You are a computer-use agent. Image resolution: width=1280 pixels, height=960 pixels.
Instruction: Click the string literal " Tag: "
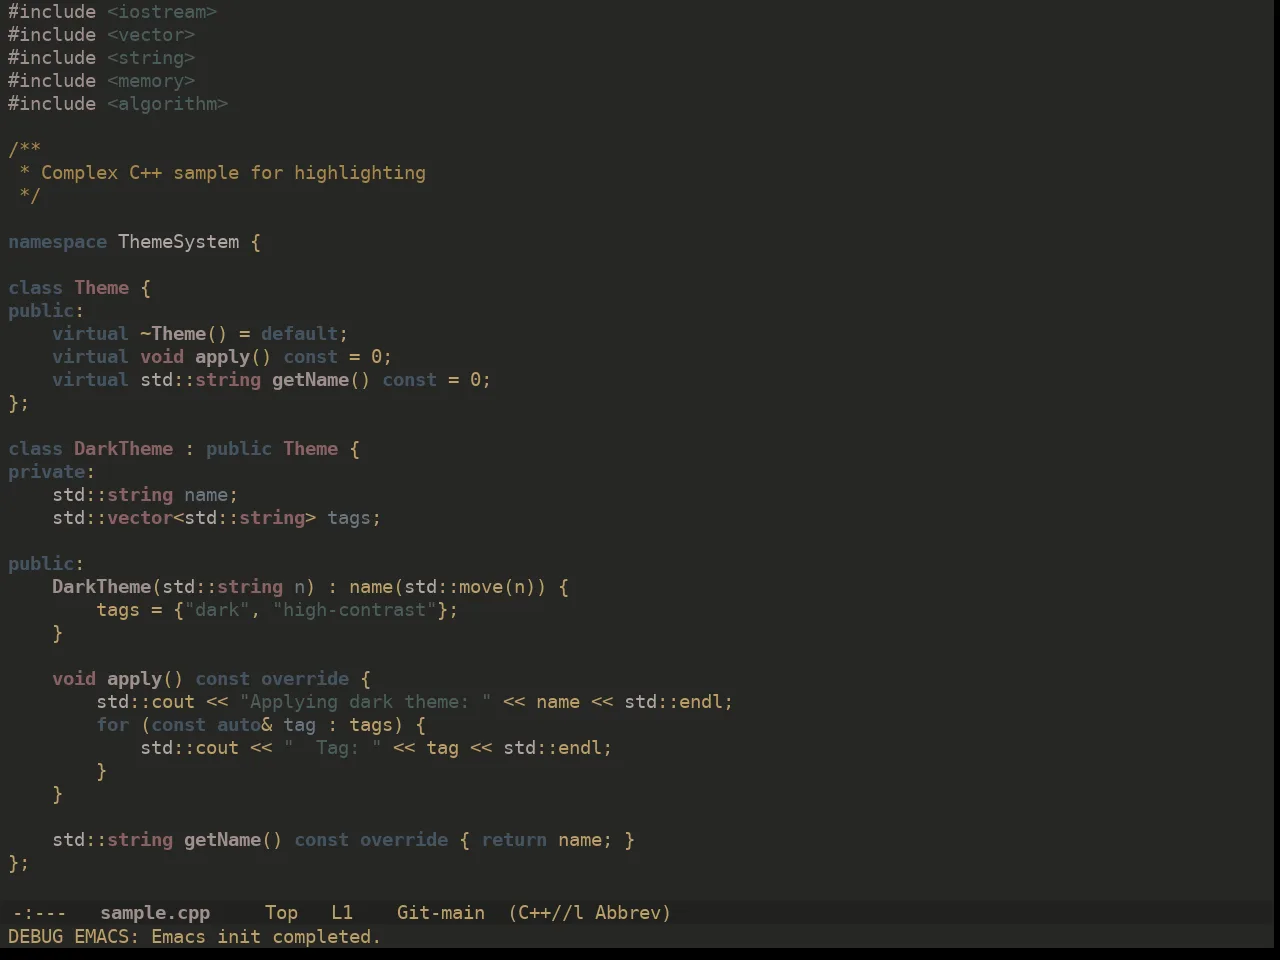332,748
